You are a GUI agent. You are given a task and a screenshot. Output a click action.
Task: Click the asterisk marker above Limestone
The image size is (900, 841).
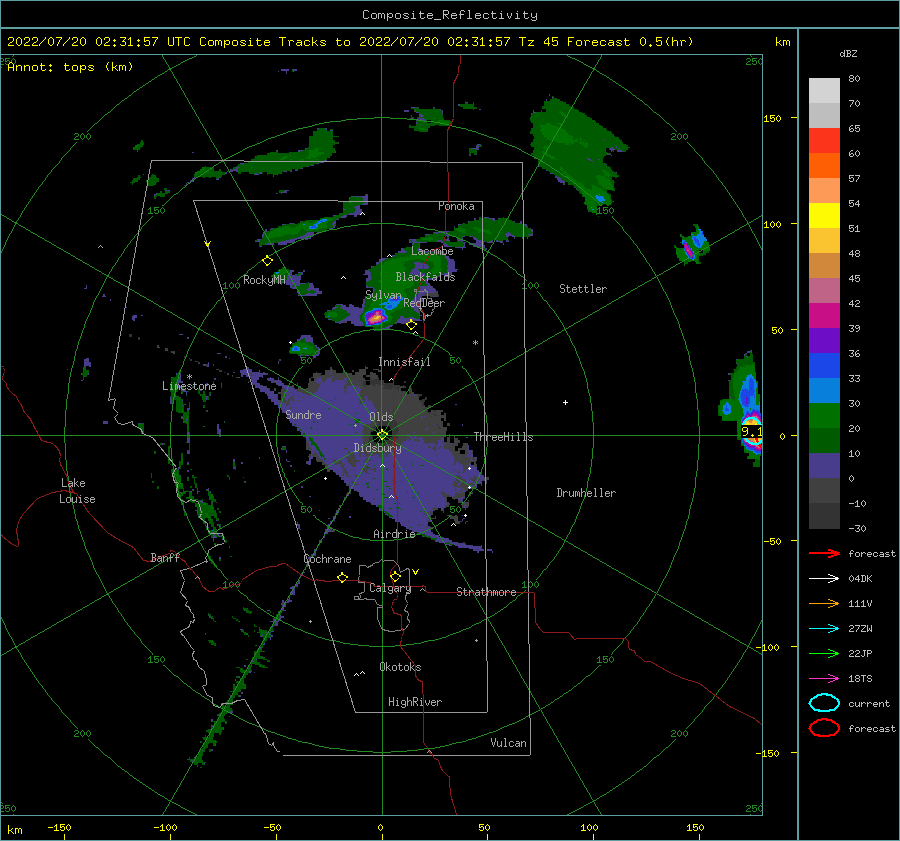[x=189, y=377]
